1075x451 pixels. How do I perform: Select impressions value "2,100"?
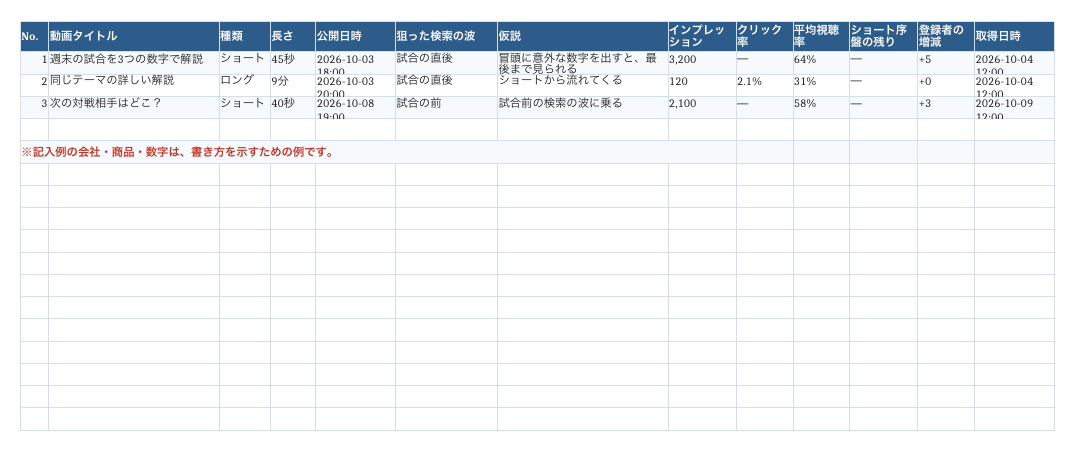tap(702, 108)
